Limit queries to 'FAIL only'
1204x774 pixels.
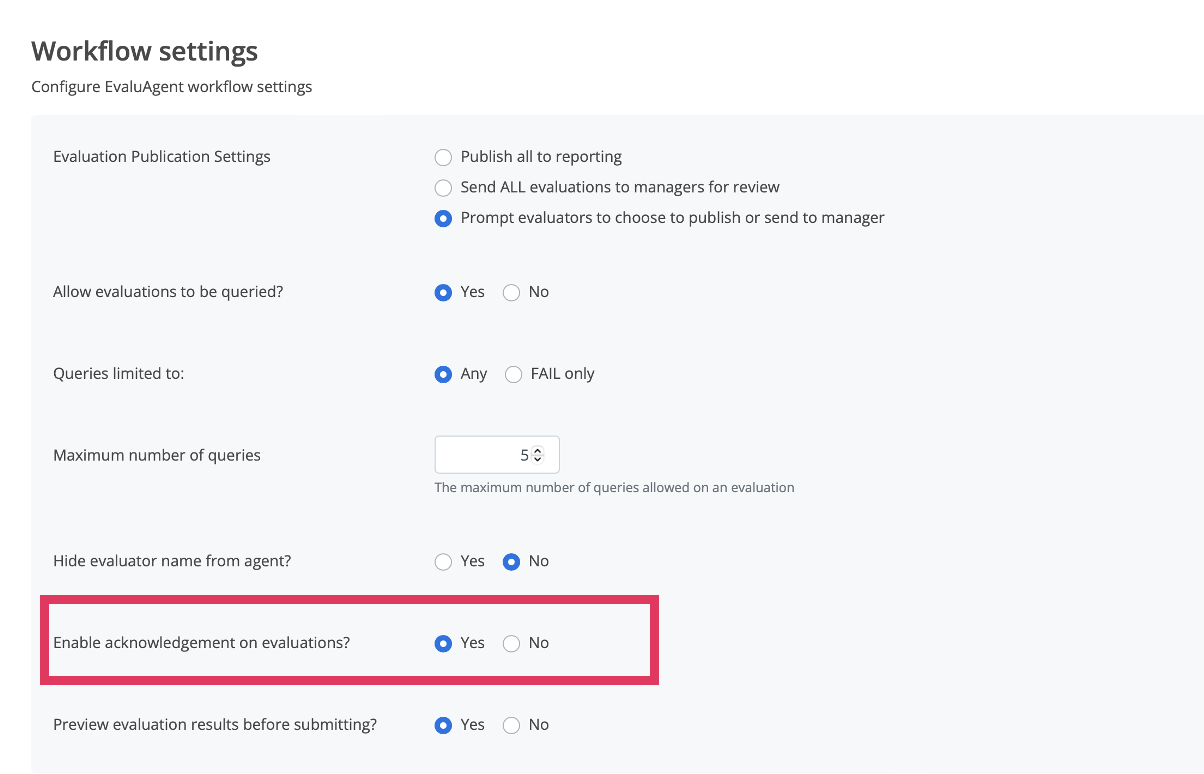pyautogui.click(x=513, y=375)
